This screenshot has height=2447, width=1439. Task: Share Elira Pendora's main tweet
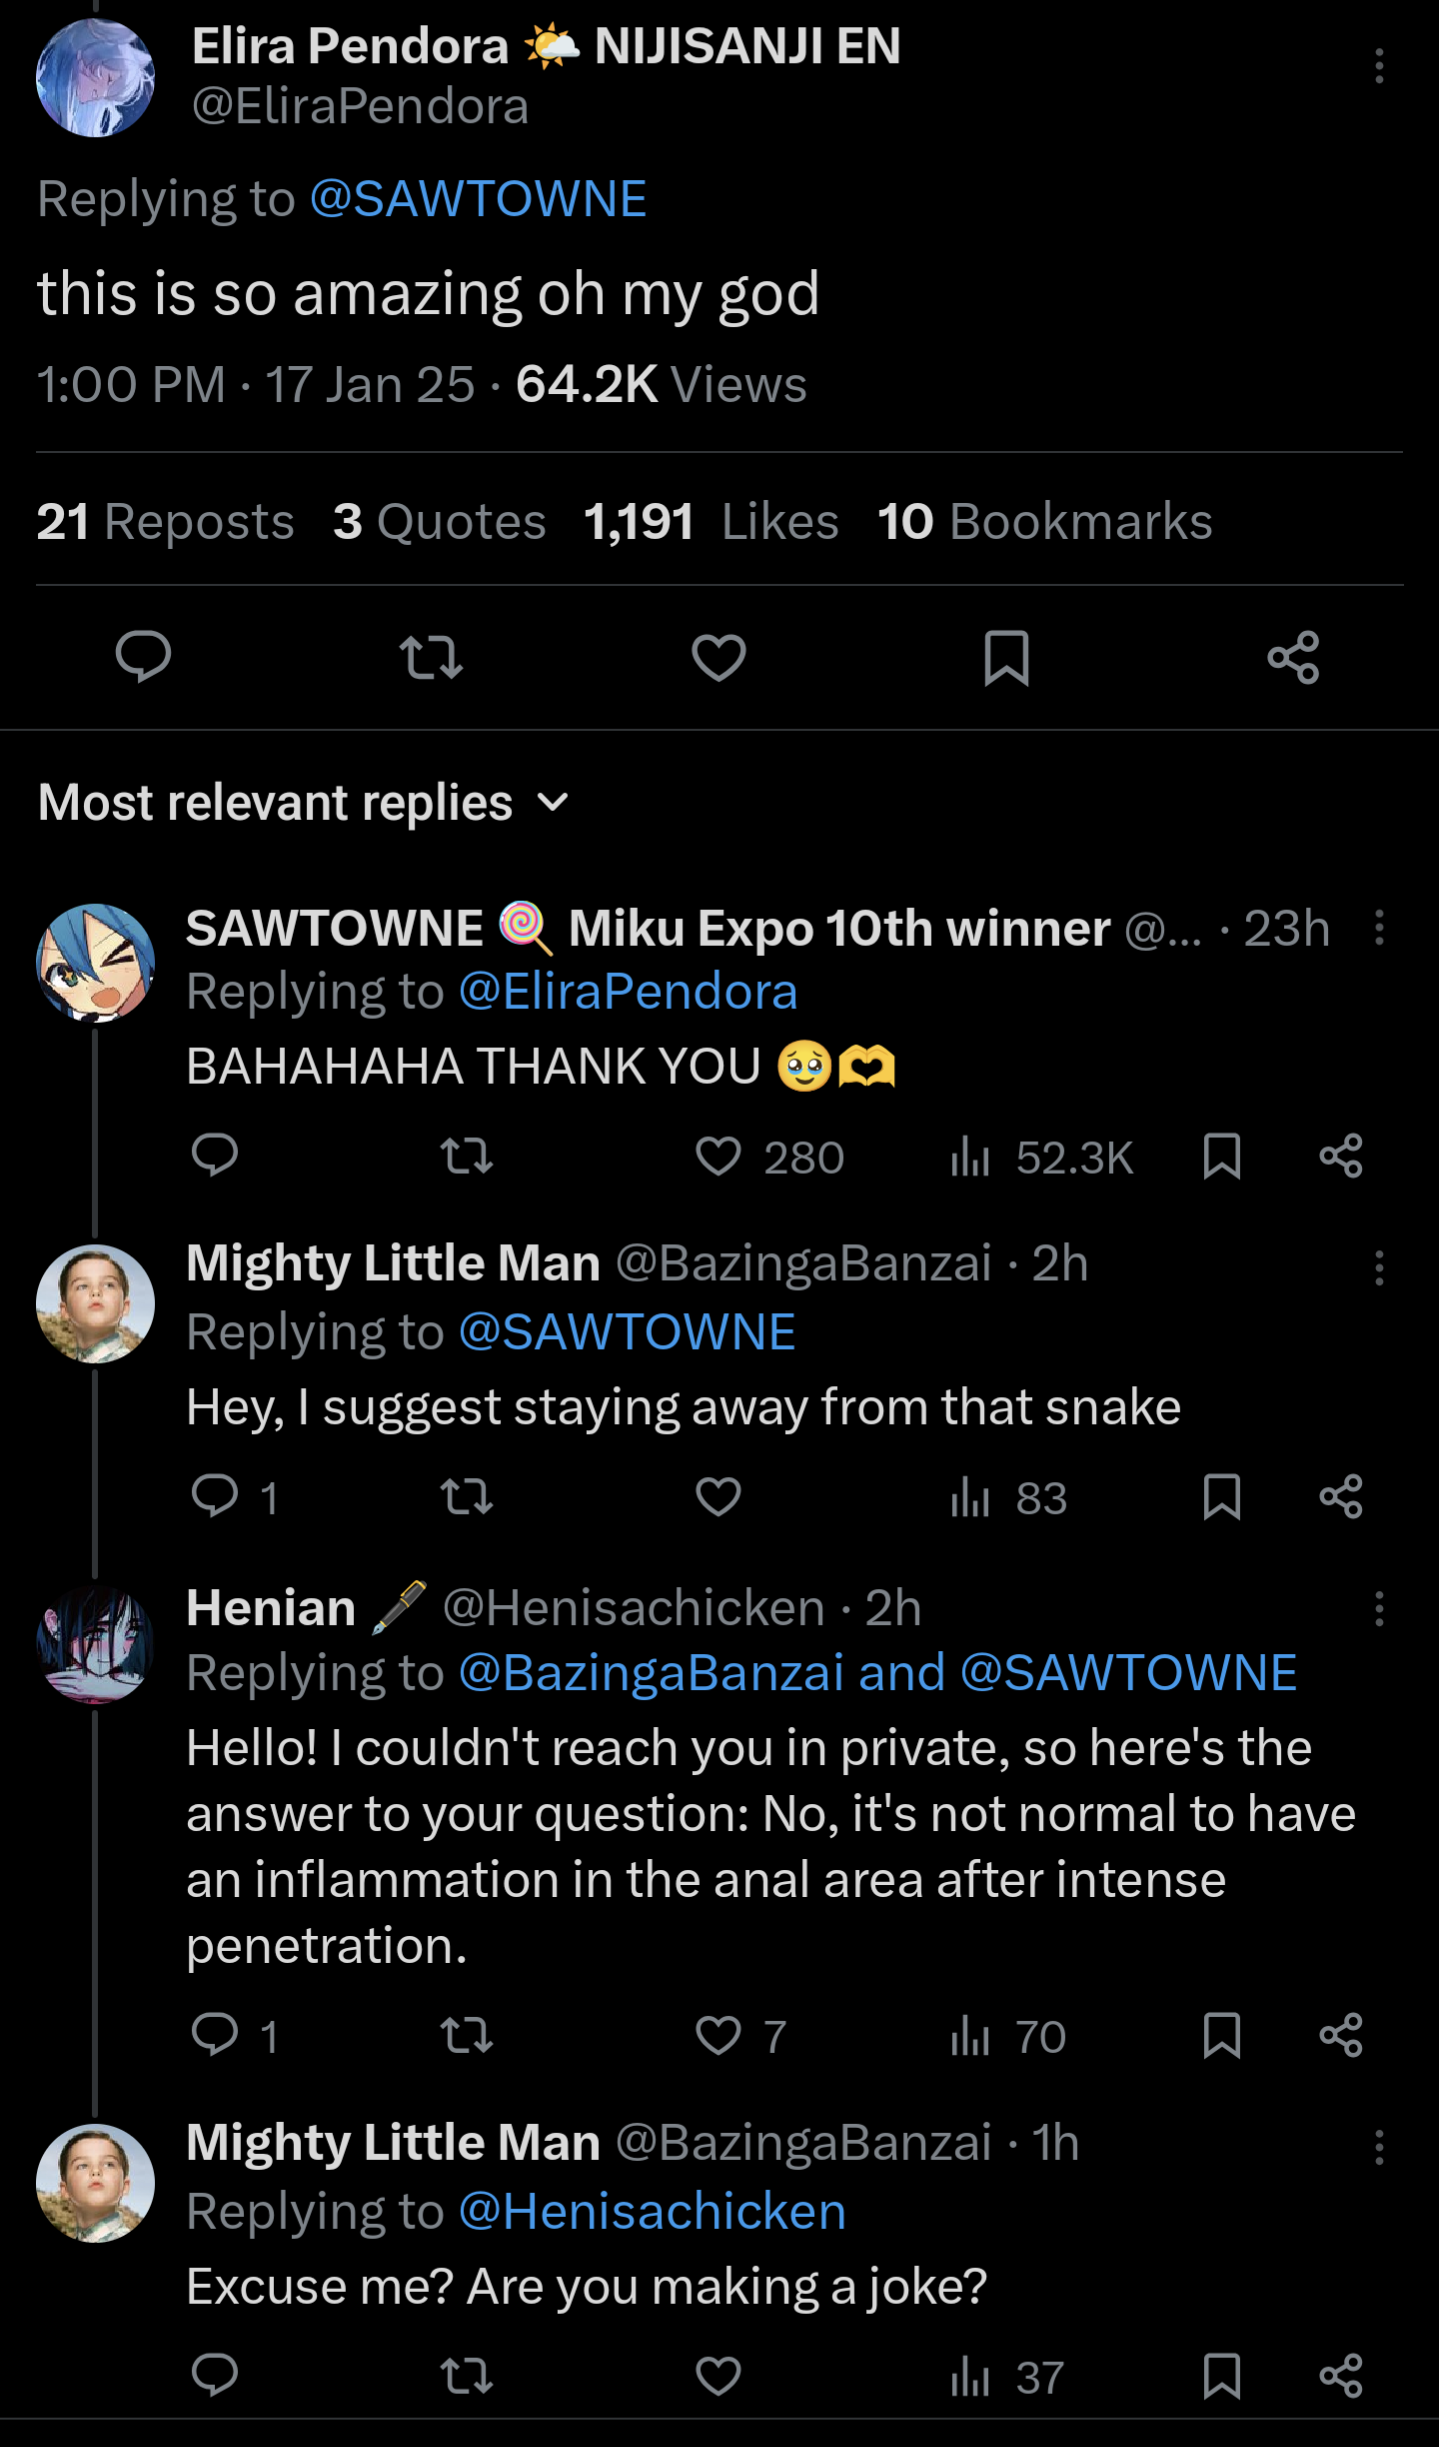coord(1293,657)
